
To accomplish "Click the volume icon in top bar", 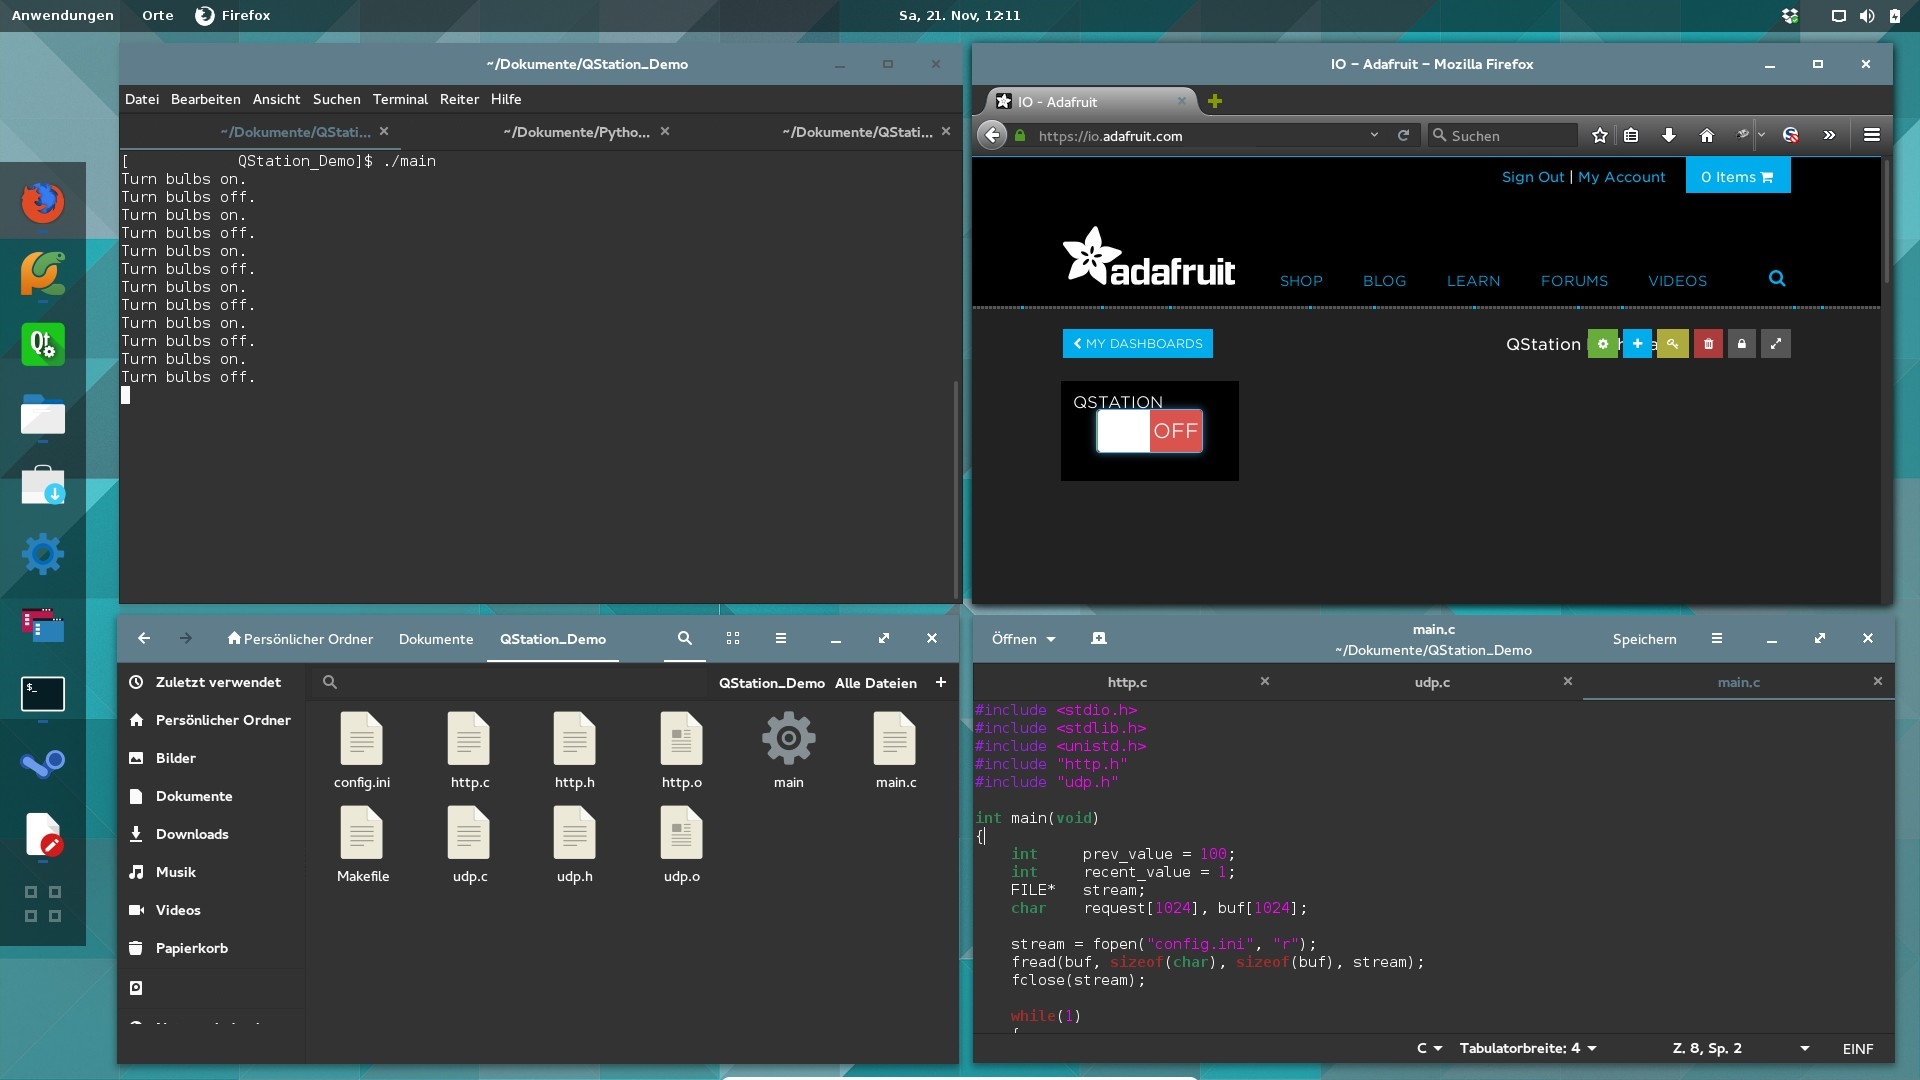I will [x=1866, y=15].
